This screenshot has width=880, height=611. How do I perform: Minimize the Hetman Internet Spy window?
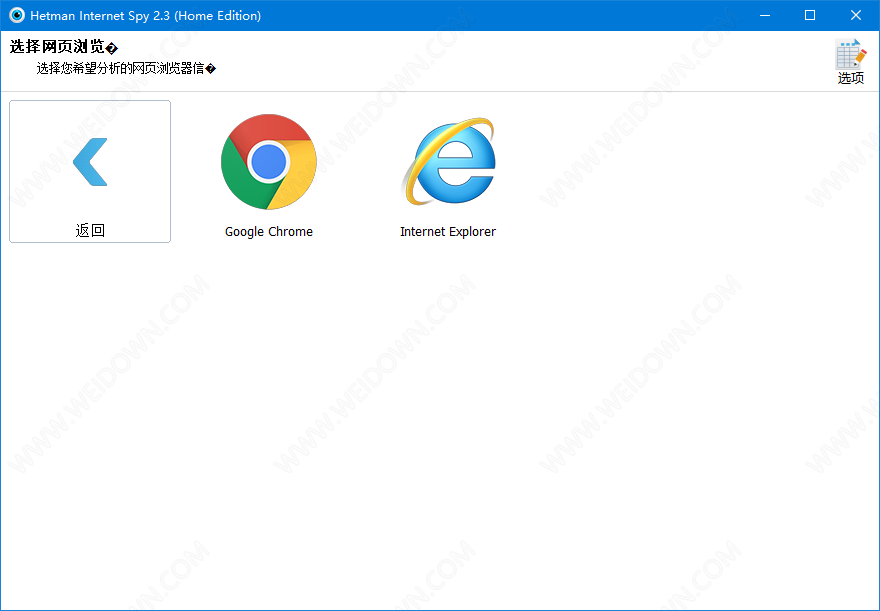(x=764, y=15)
